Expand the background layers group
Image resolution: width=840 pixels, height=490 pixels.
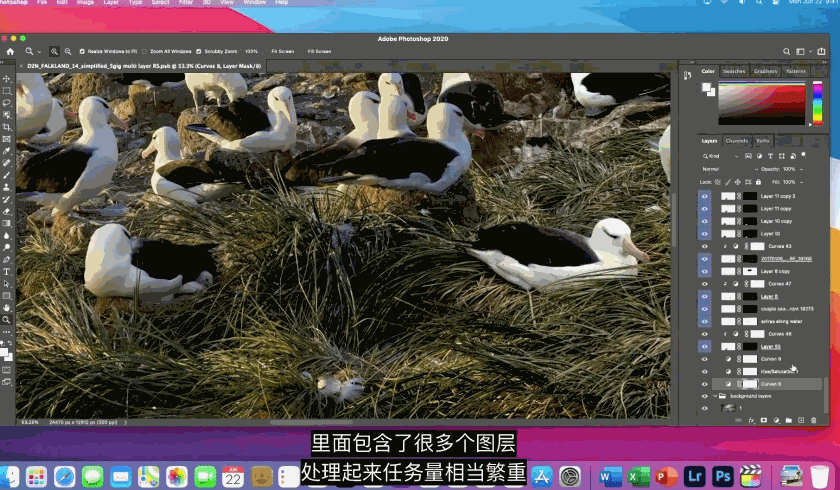click(716, 396)
